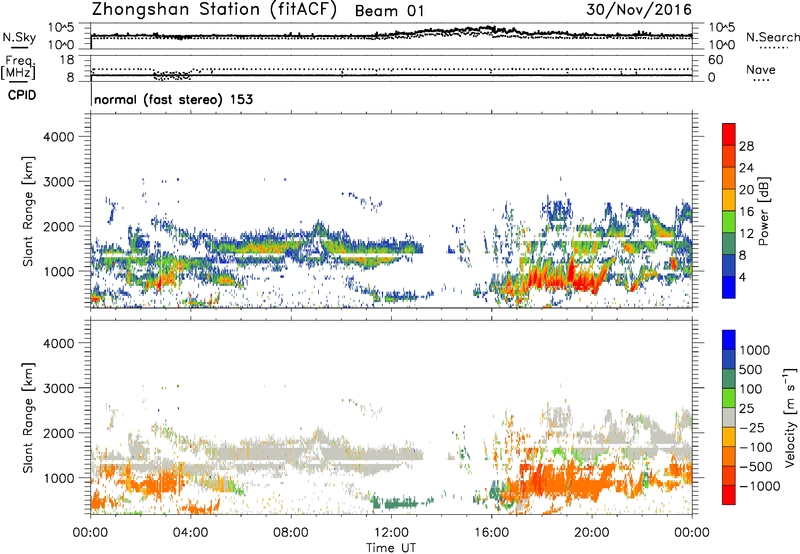
Task: Click the '18' frequency axis tick
Action: tap(67, 60)
